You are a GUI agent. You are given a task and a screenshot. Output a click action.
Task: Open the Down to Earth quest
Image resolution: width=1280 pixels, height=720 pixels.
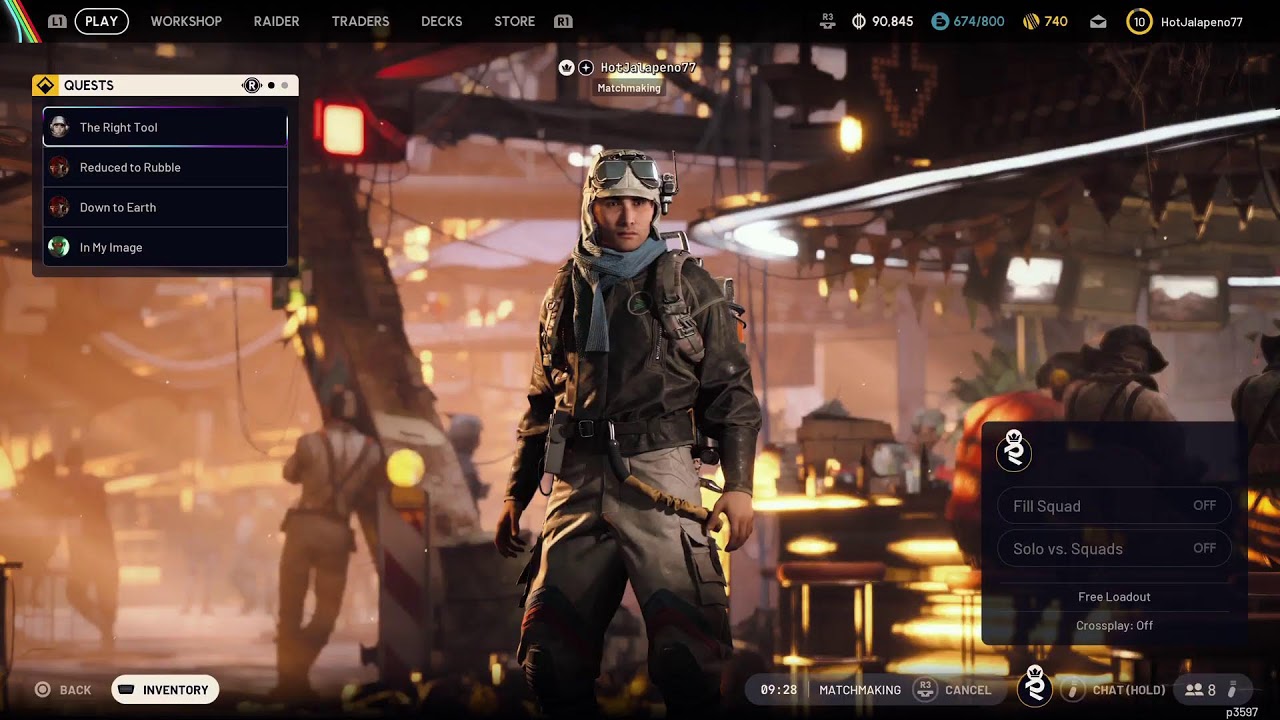[165, 207]
